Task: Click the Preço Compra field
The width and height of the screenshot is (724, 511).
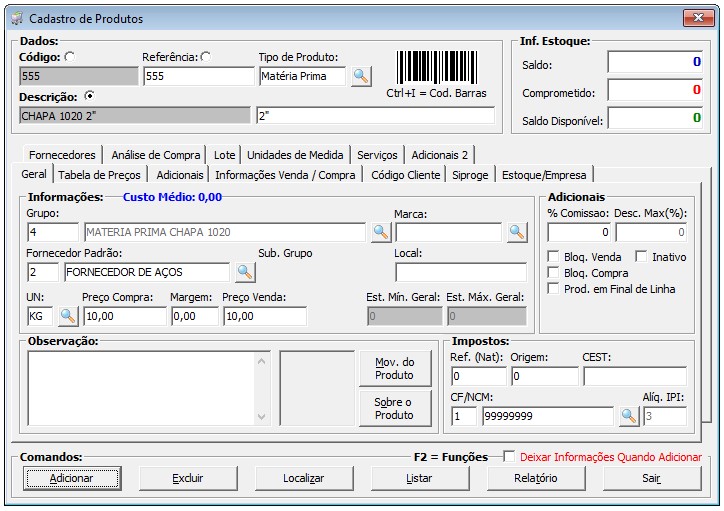Action: click(125, 316)
